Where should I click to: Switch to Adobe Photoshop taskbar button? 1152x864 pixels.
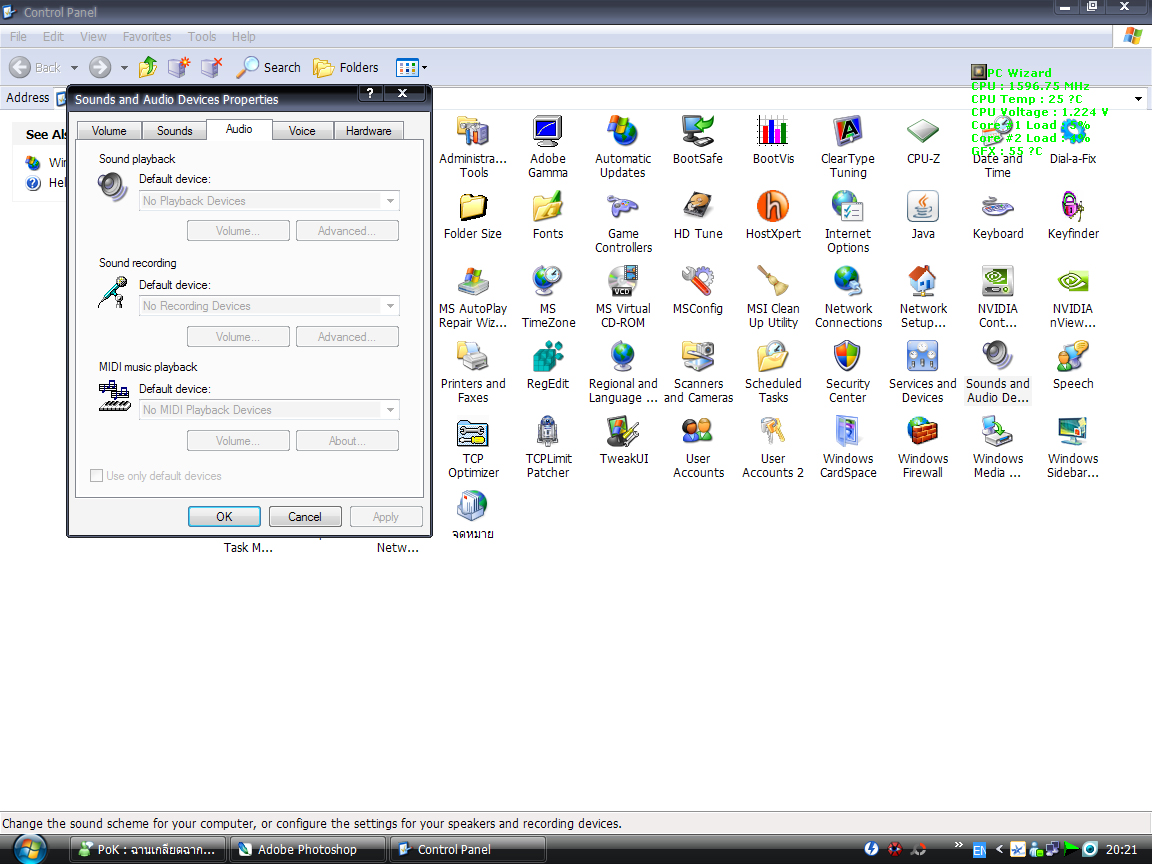307,849
